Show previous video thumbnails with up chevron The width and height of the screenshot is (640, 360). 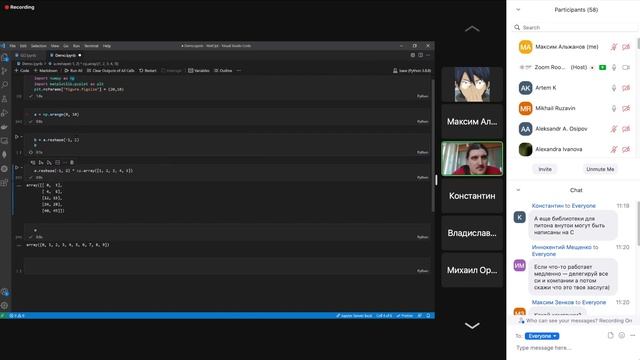(x=472, y=29)
